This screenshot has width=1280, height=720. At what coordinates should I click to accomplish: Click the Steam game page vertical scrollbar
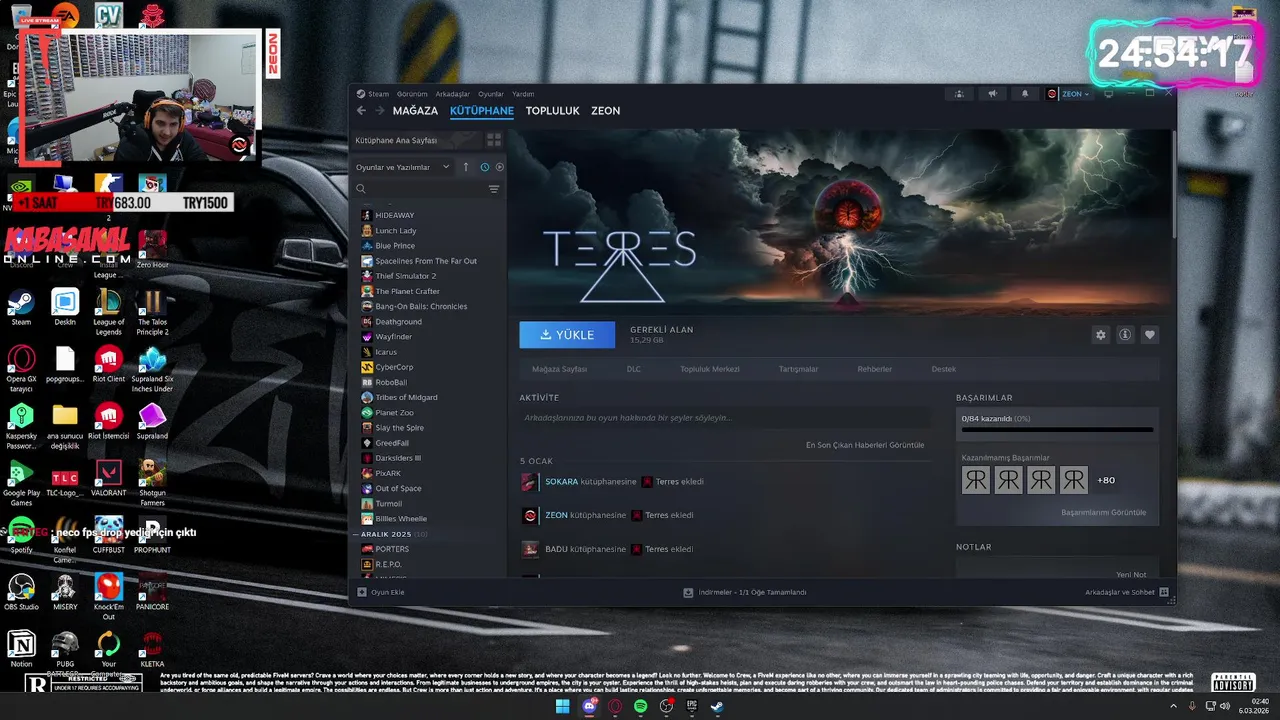pos(1172,185)
